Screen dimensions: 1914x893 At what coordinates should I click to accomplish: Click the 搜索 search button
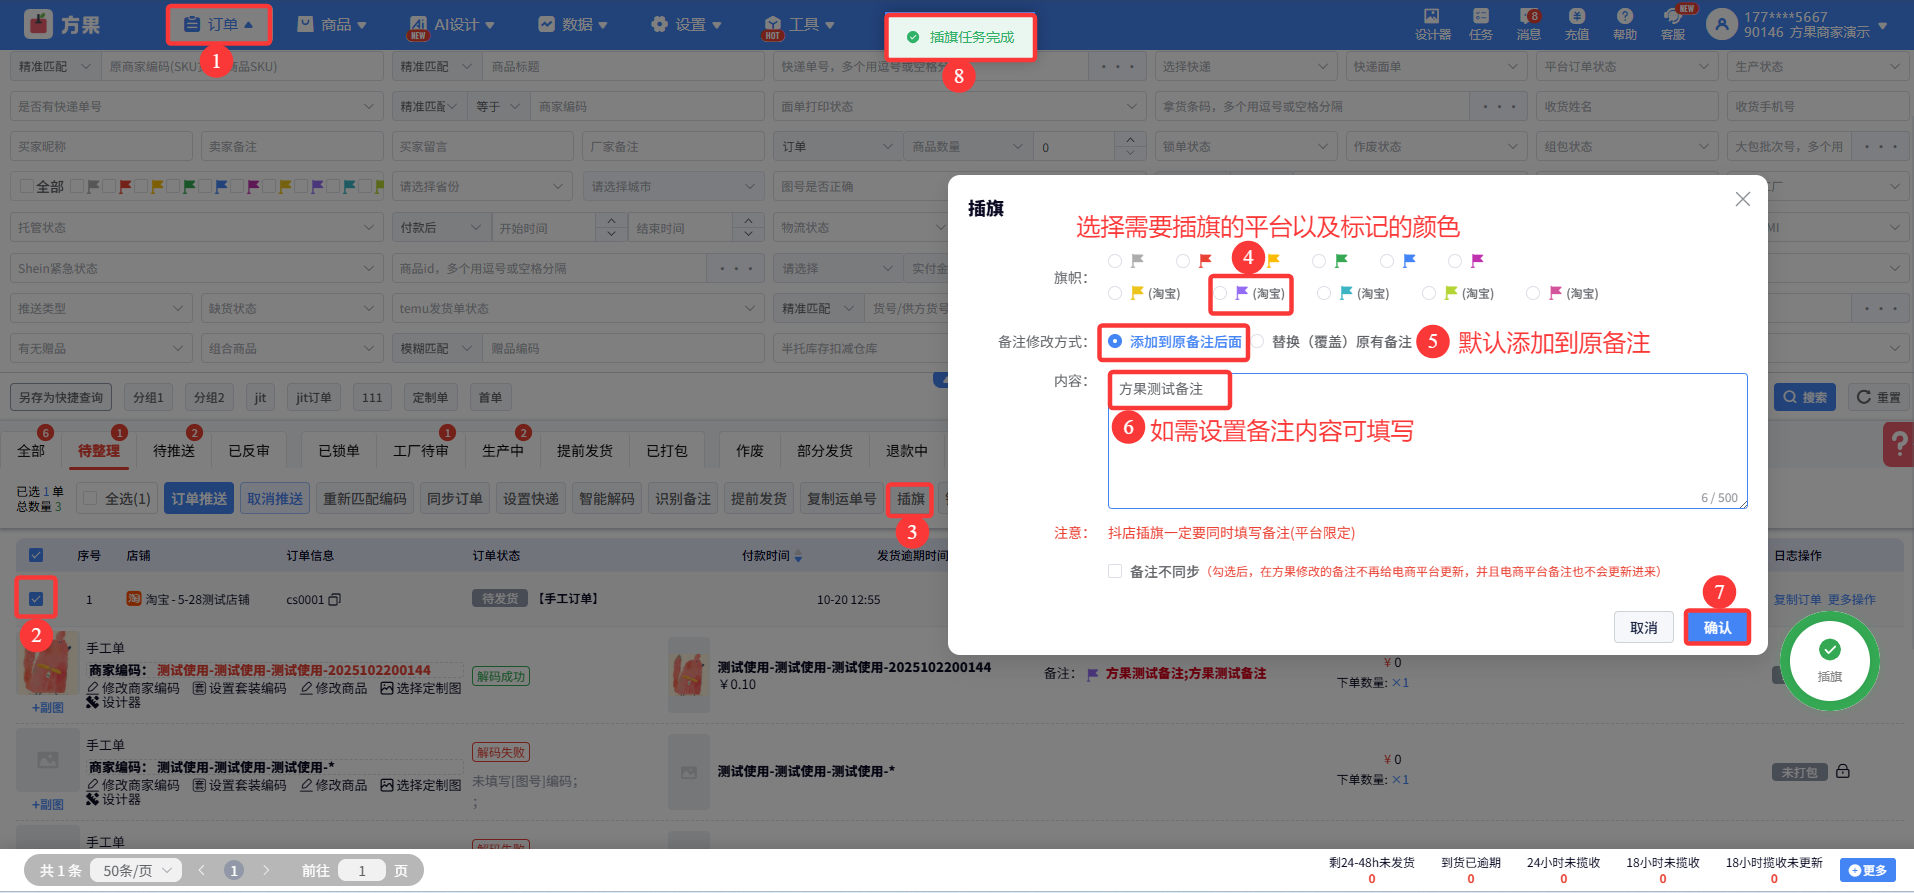[x=1806, y=397]
